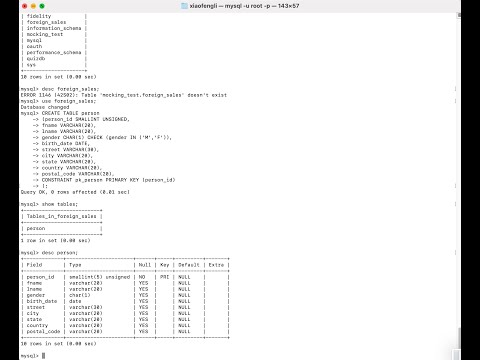Click 'gender' in the desc table Field column
The height and width of the screenshot is (360, 480).
coord(36,295)
